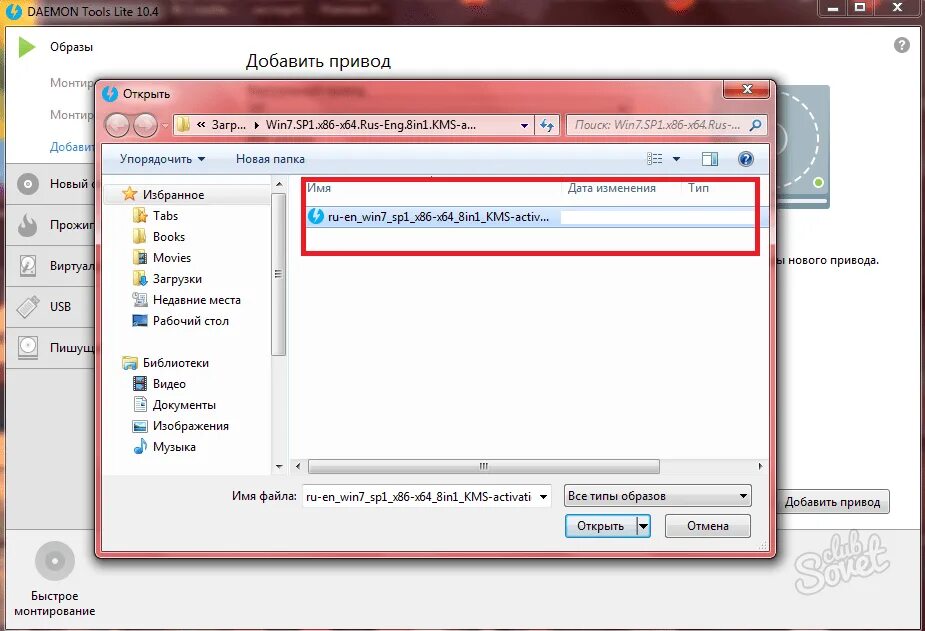Click the Win7.SP1.x86-x64 breadcrumb segment
This screenshot has width=925, height=631.
pyautogui.click(x=370, y=125)
